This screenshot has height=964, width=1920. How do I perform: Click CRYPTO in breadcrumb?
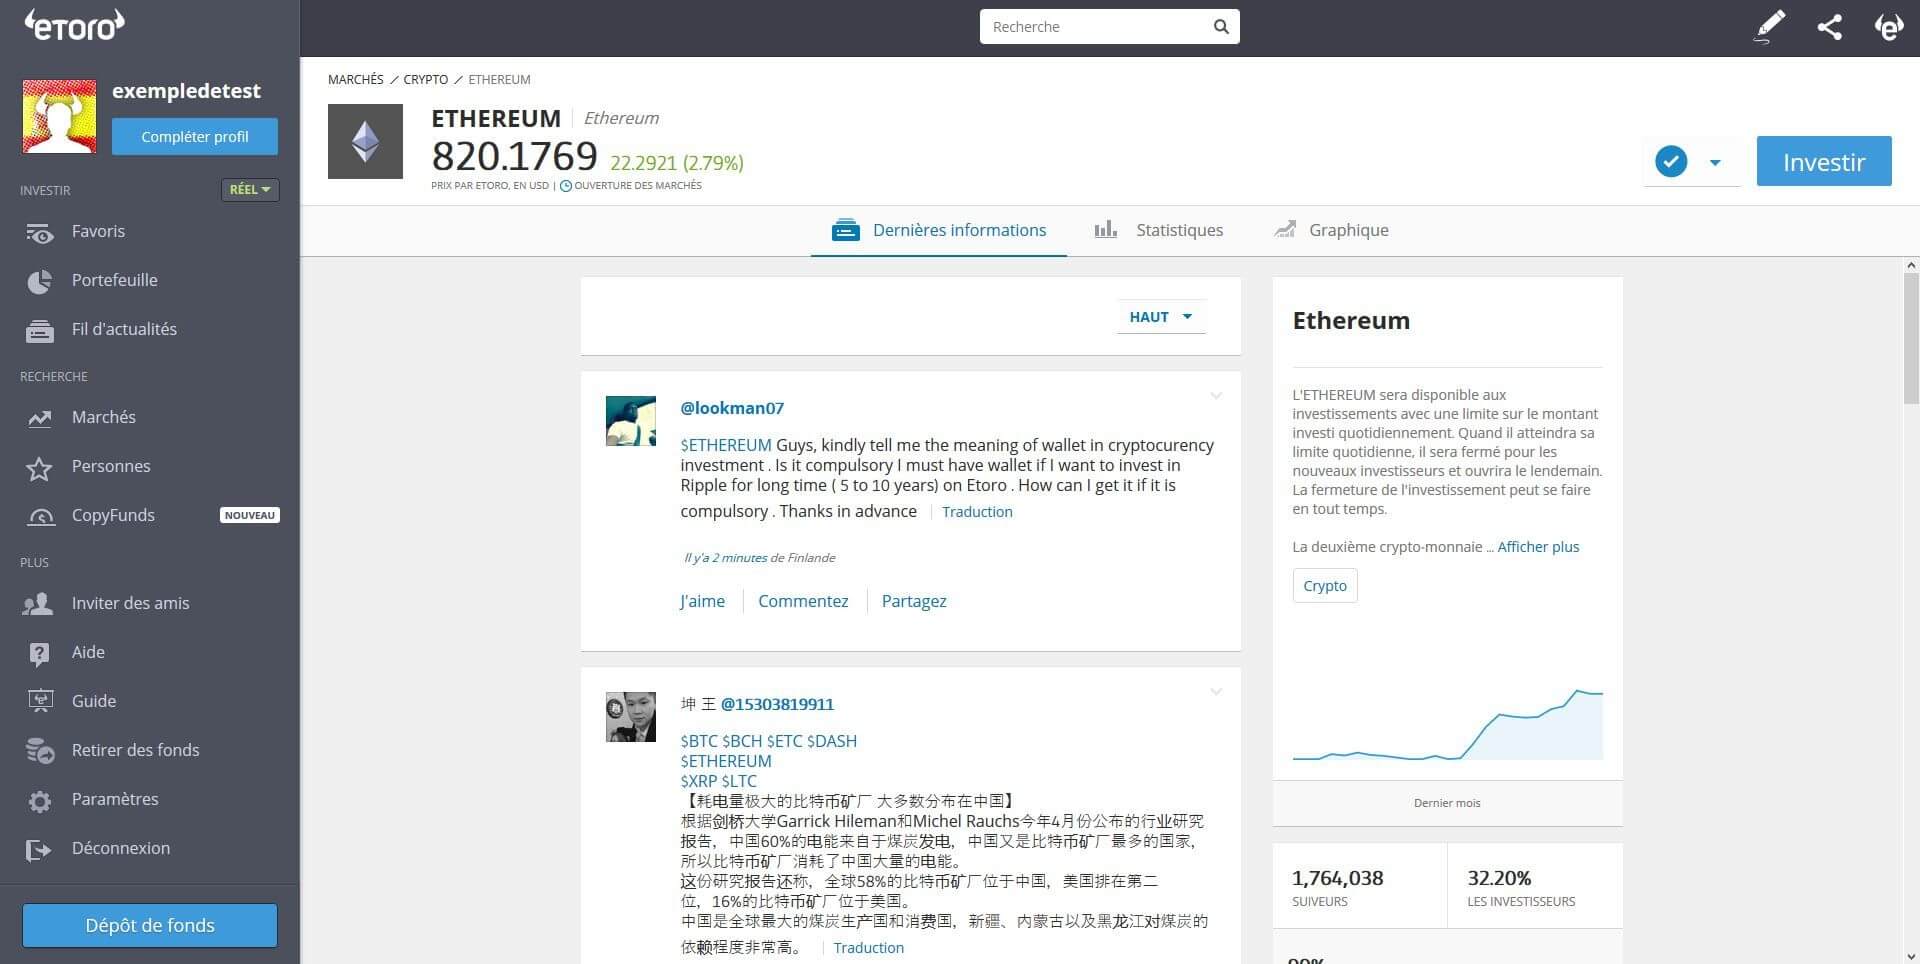pyautogui.click(x=426, y=80)
